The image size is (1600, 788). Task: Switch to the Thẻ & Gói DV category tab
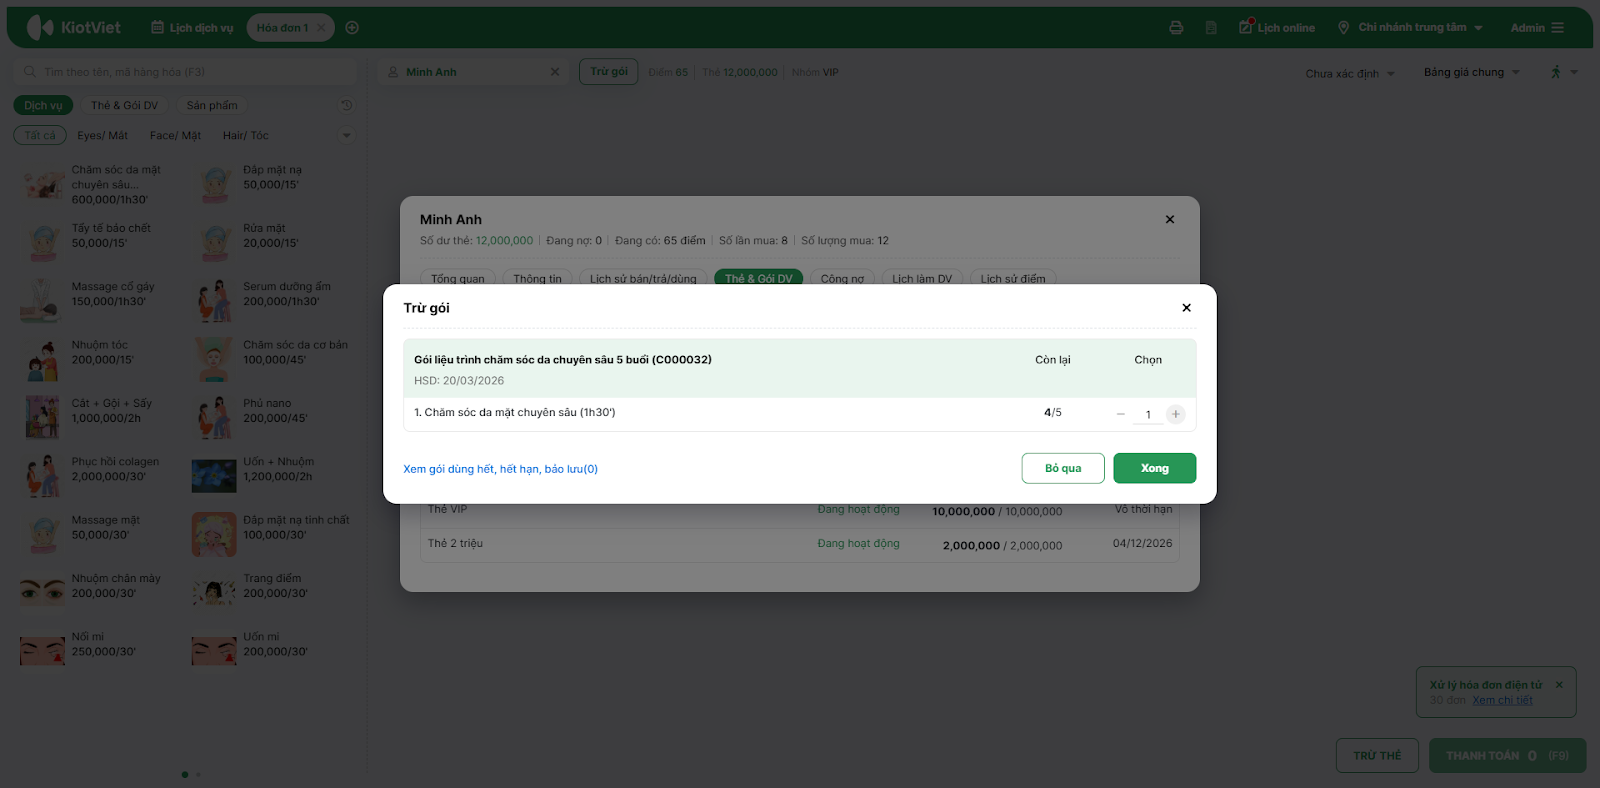(x=124, y=105)
